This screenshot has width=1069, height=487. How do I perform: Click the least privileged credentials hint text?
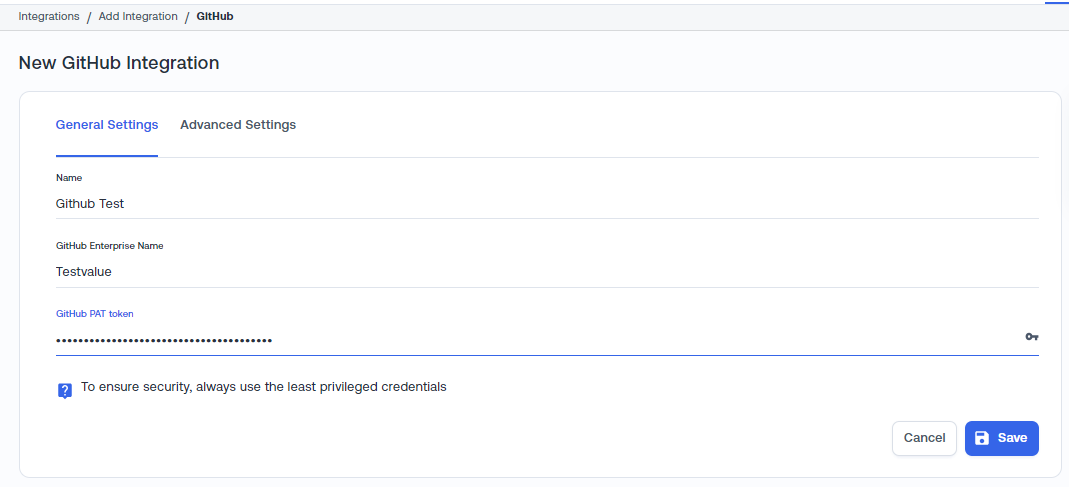coord(263,386)
